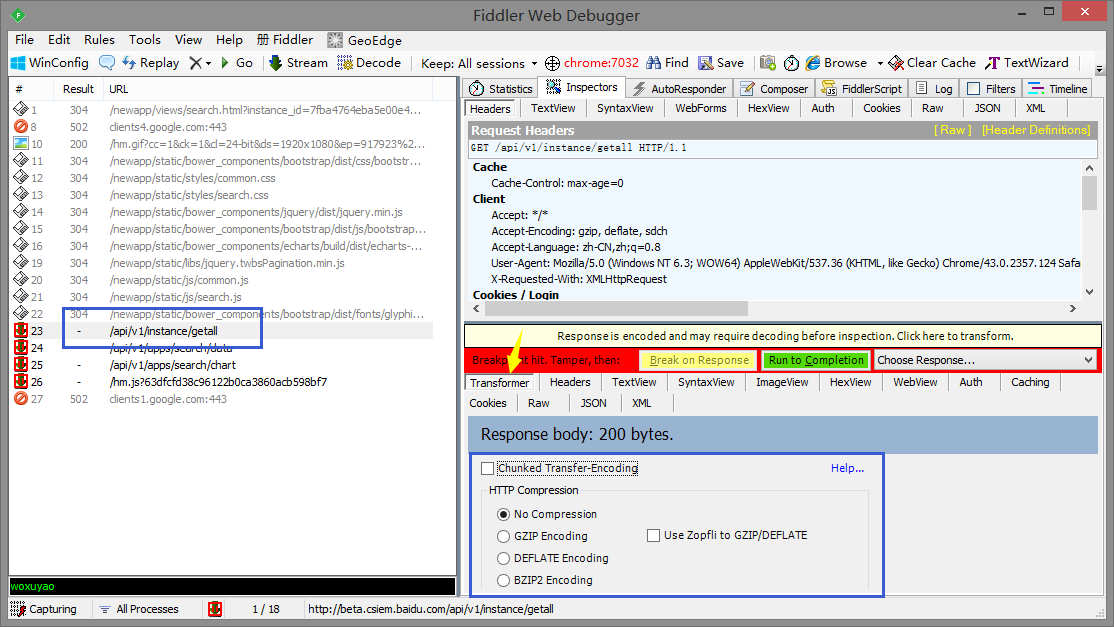The image size is (1114, 627).
Task: Sort sessions by Result column header
Action: tap(78, 89)
